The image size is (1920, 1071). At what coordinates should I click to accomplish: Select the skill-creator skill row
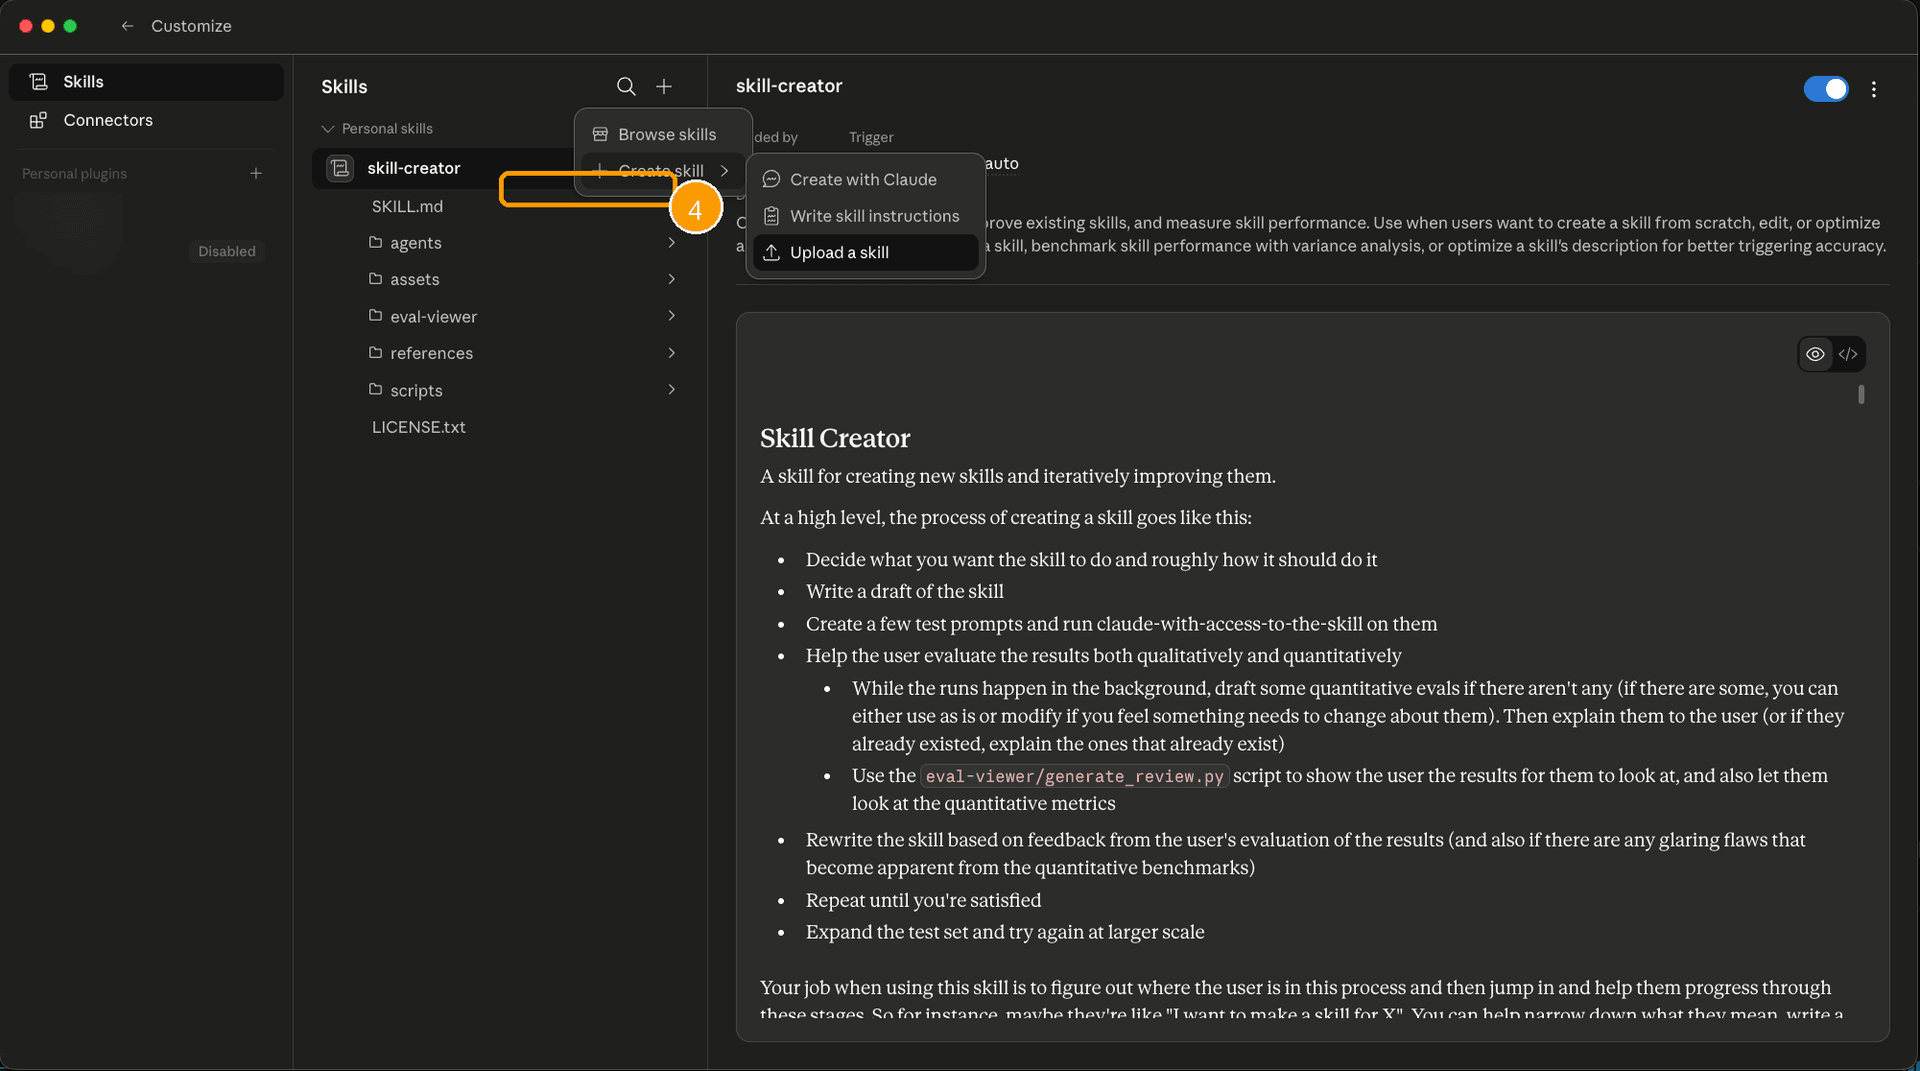click(x=442, y=168)
